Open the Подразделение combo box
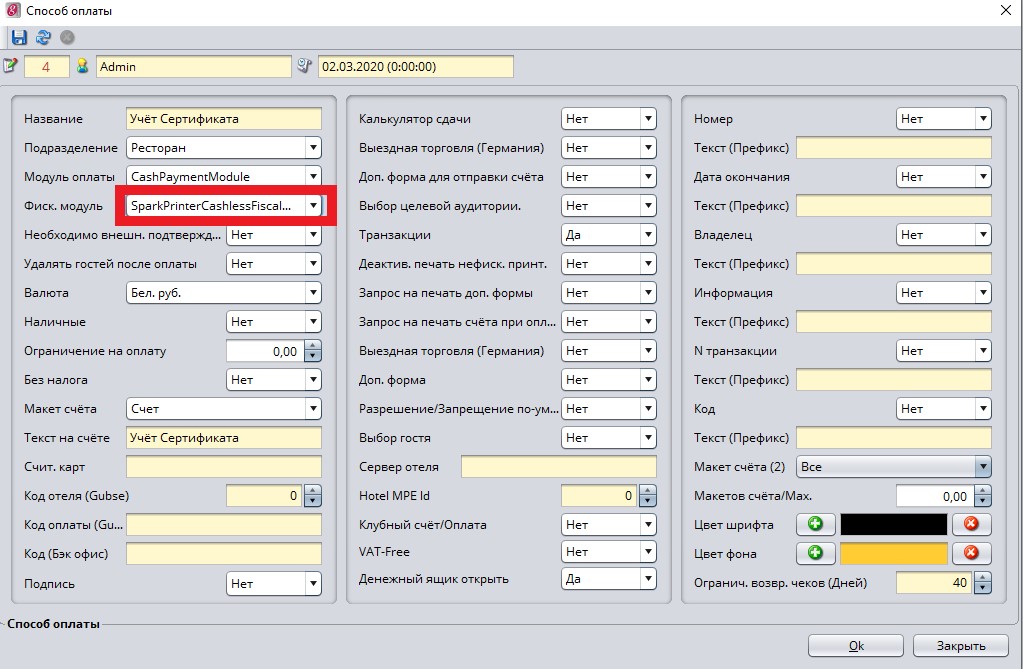The image size is (1023, 669). click(313, 148)
